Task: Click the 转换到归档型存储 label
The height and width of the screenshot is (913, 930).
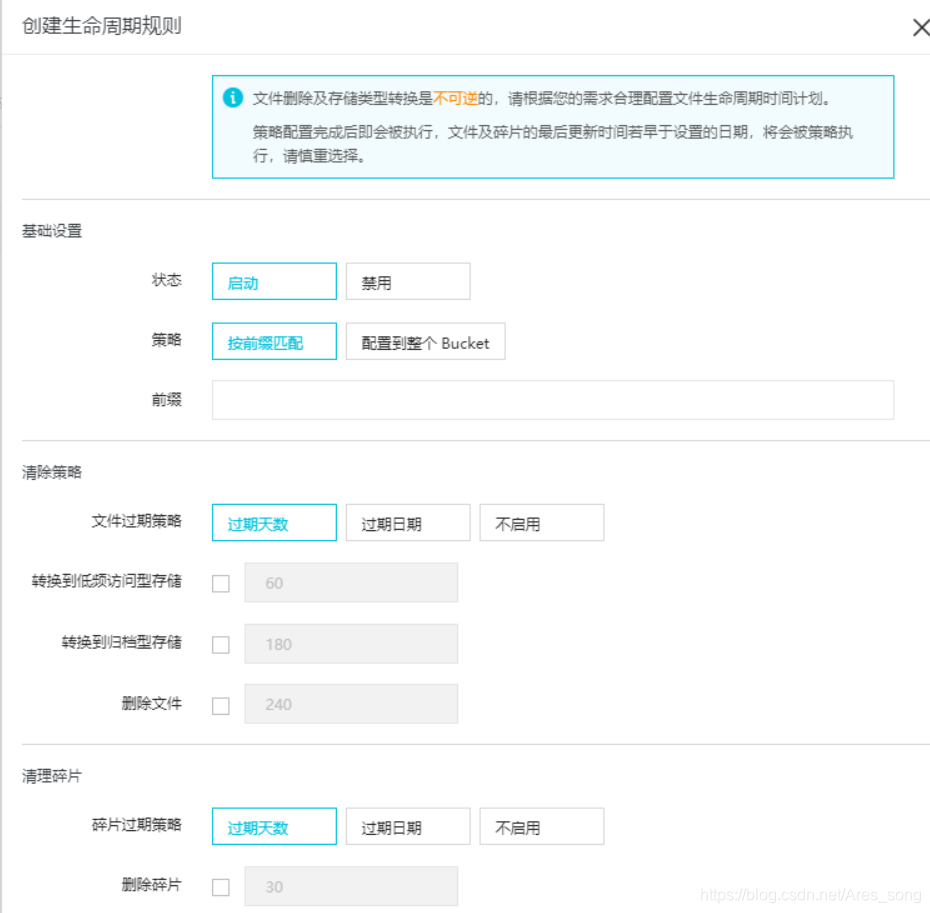Action: tap(122, 642)
